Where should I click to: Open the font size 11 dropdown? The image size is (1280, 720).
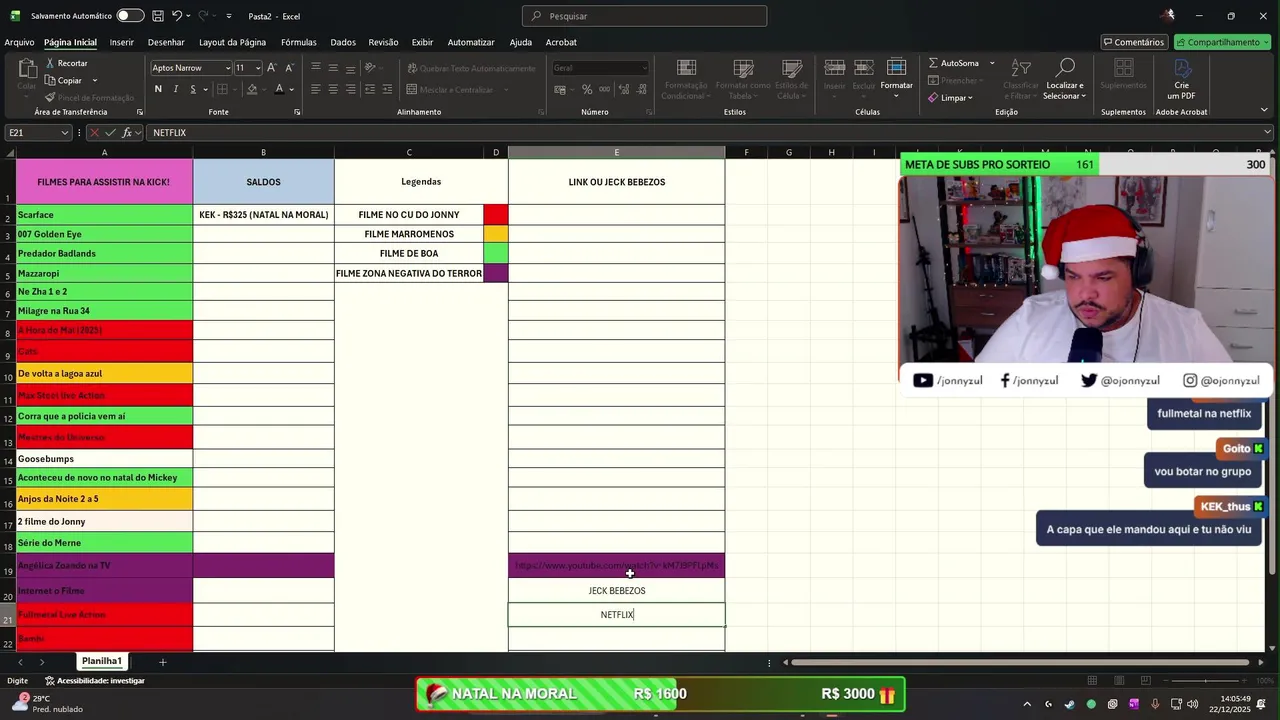pyautogui.click(x=258, y=67)
